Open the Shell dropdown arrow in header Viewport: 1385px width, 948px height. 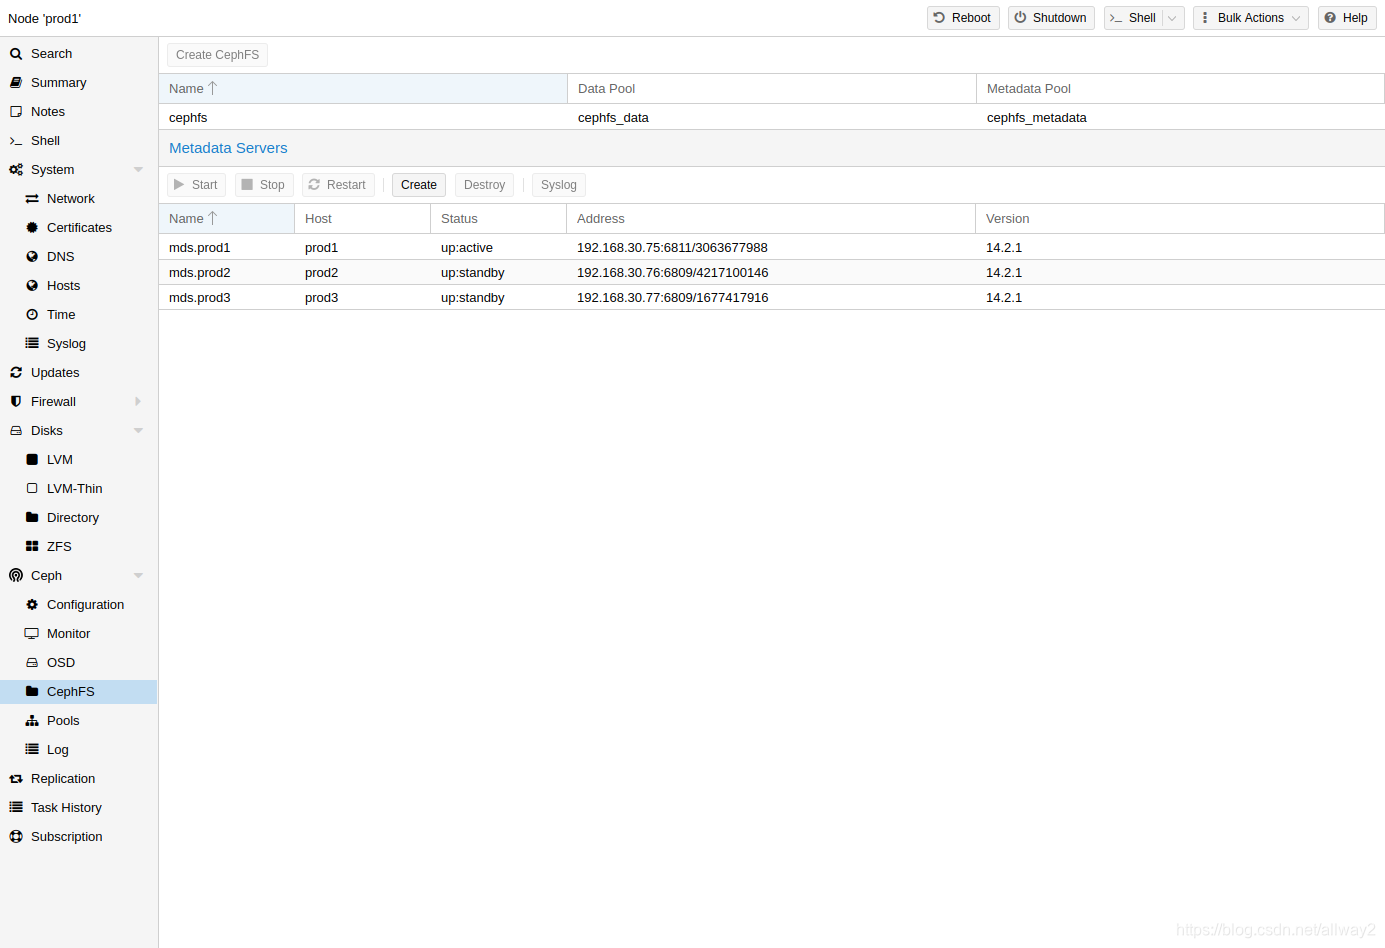[1173, 18]
